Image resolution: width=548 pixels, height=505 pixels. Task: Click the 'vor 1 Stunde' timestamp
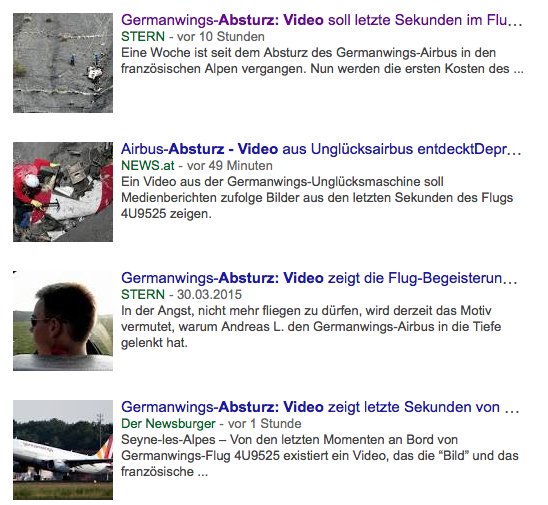click(265, 424)
